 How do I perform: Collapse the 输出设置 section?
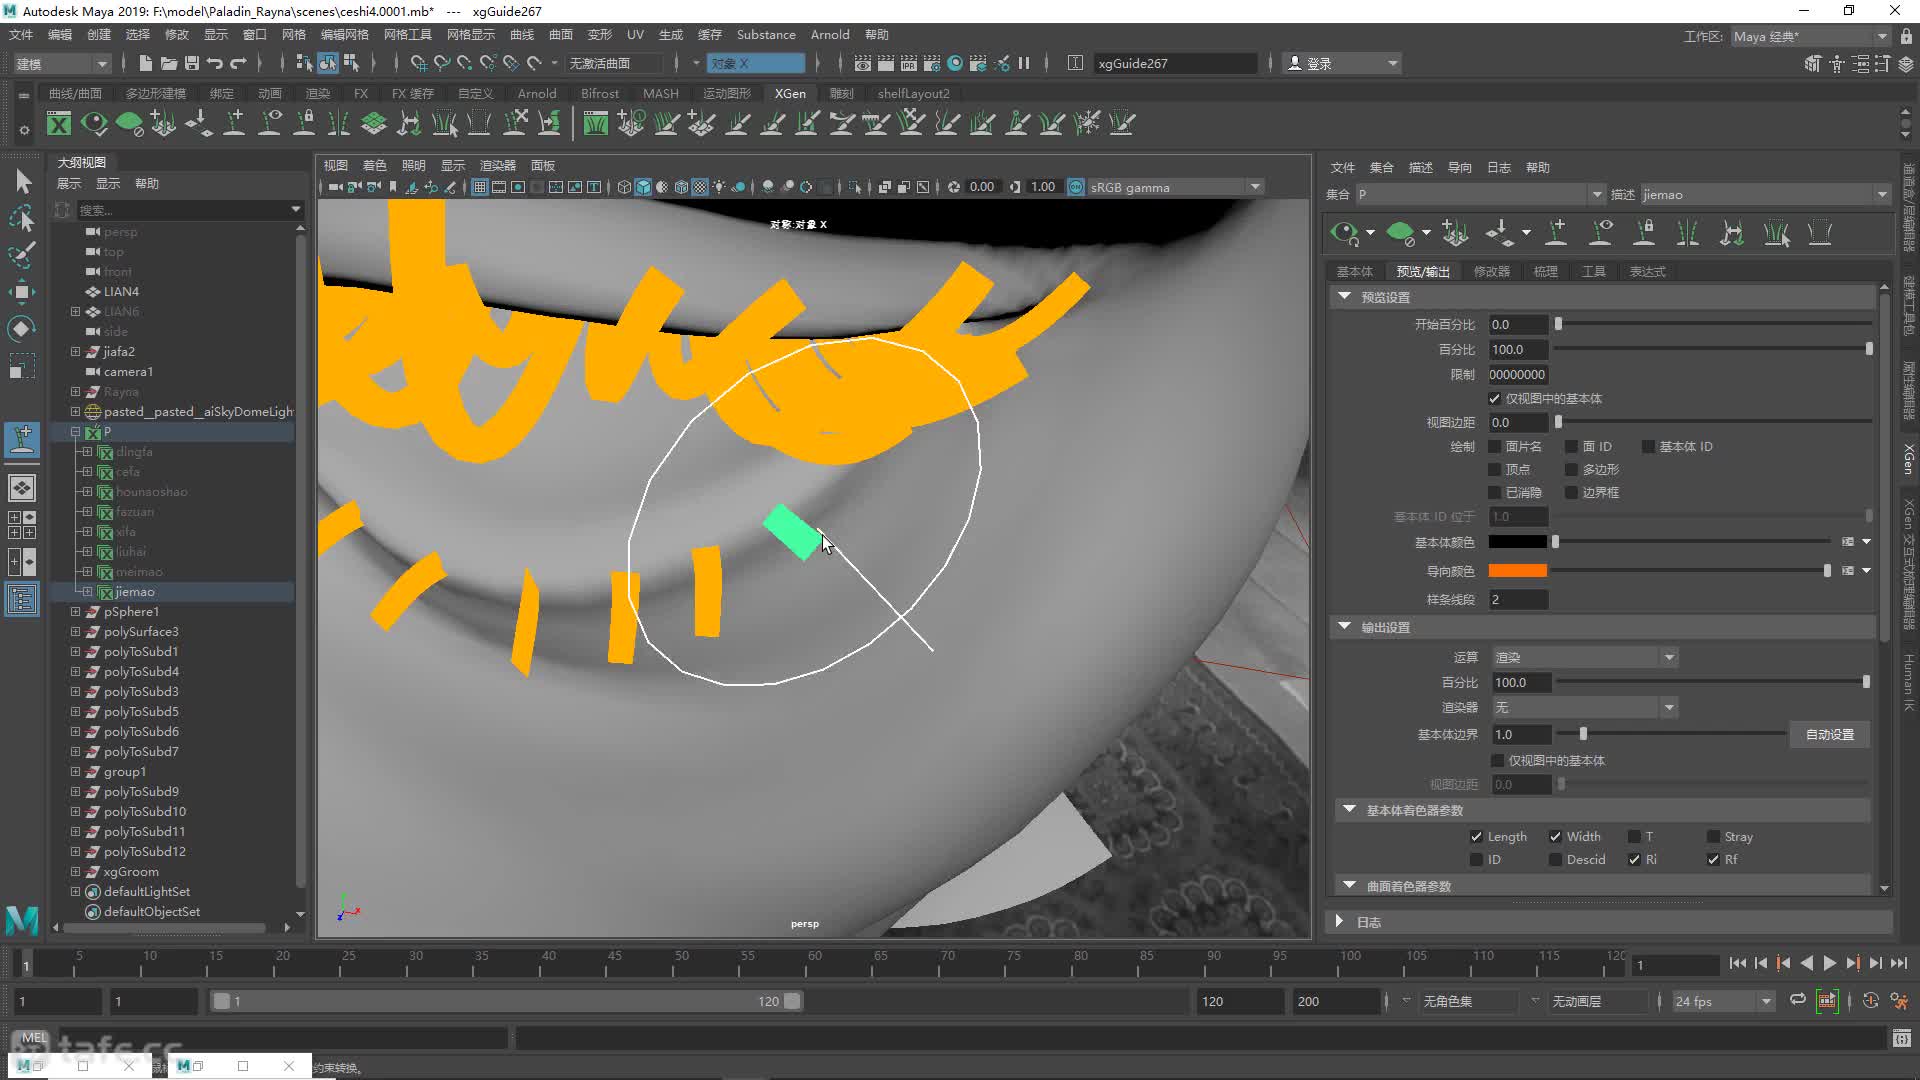click(1345, 627)
